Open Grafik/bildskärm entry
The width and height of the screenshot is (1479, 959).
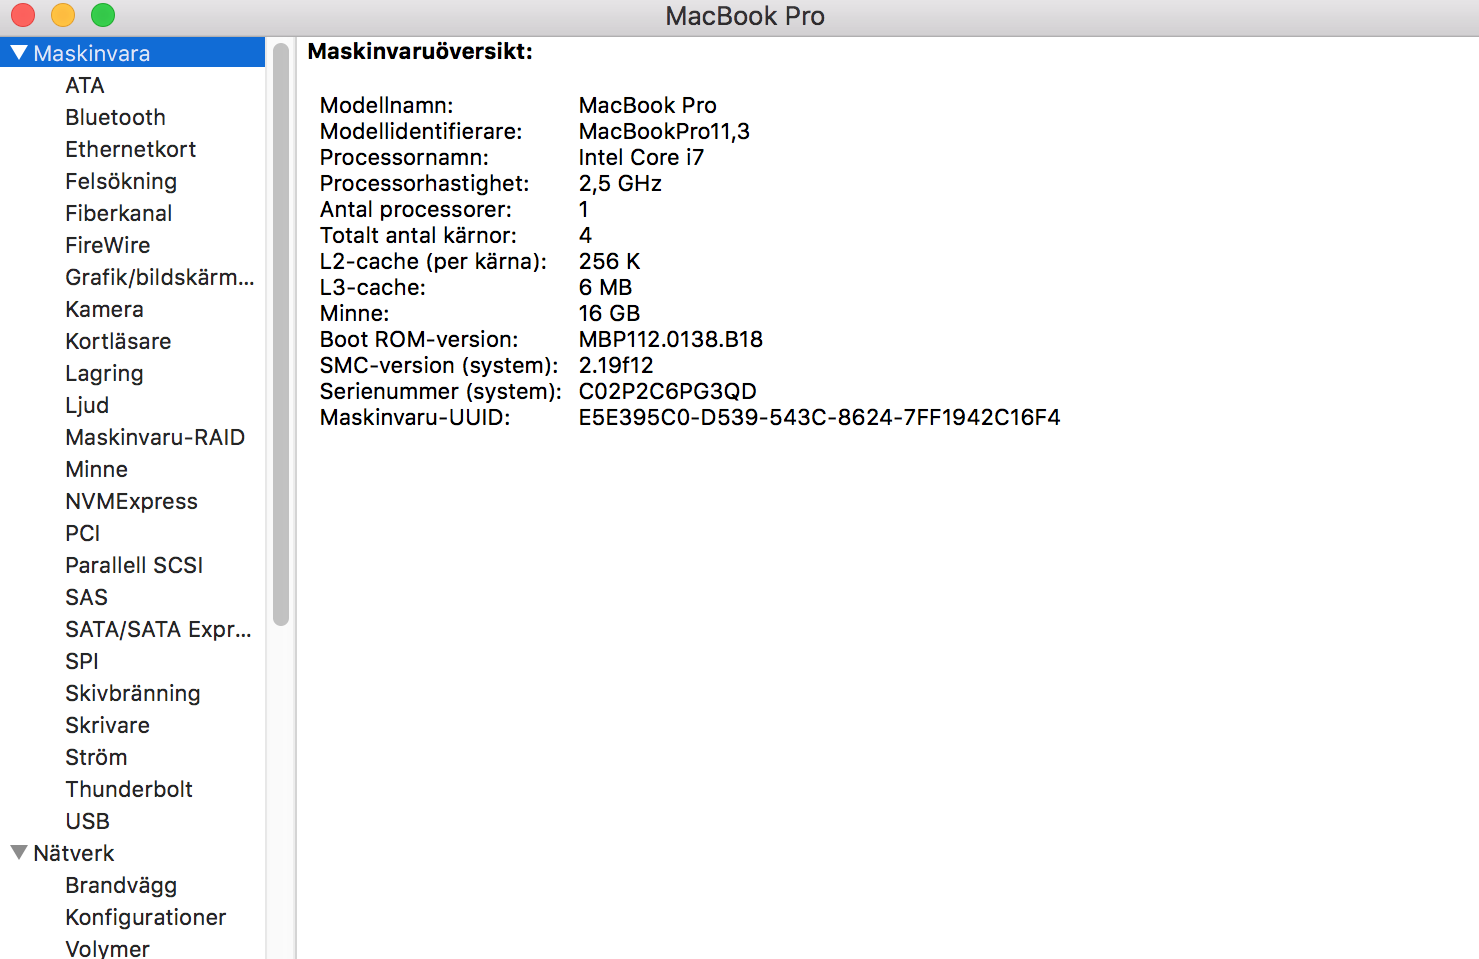160,277
